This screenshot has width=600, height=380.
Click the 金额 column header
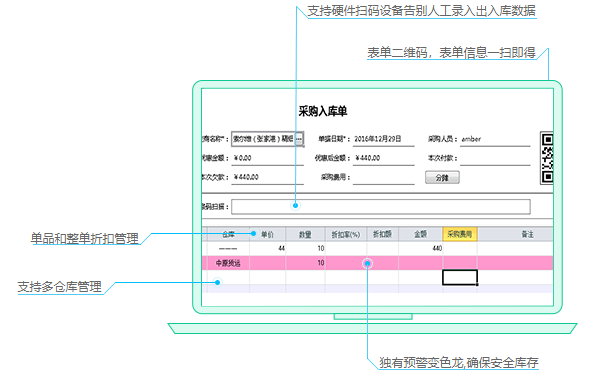coord(420,234)
